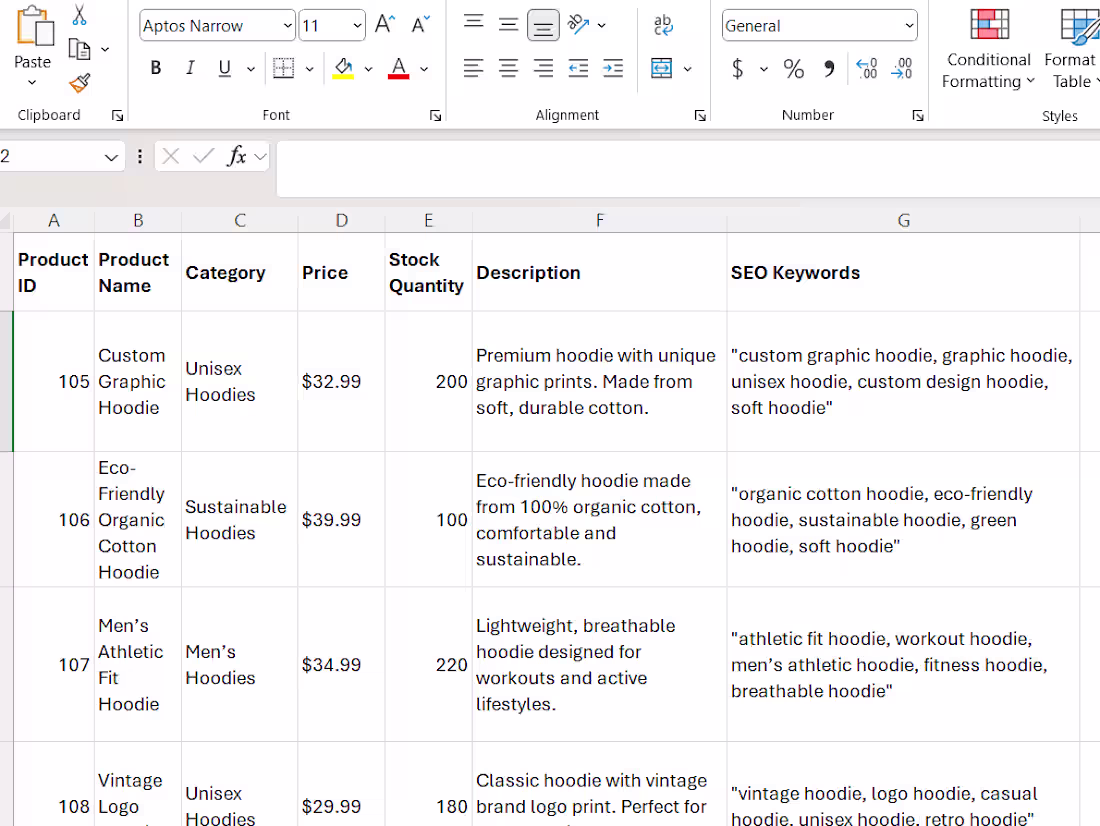Open the font size dropdown
Screen dimensions: 1100x826
pyautogui.click(x=357, y=25)
